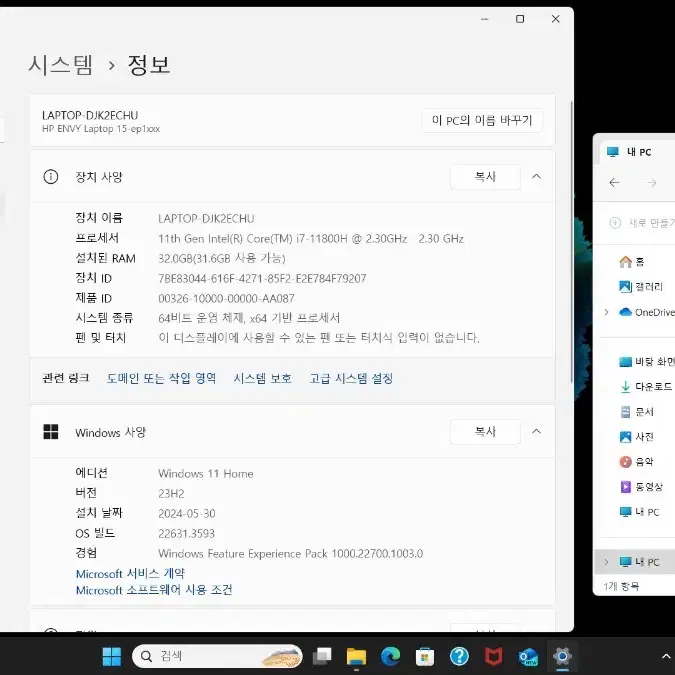Click the Windows Start button on taskbar

click(111, 656)
